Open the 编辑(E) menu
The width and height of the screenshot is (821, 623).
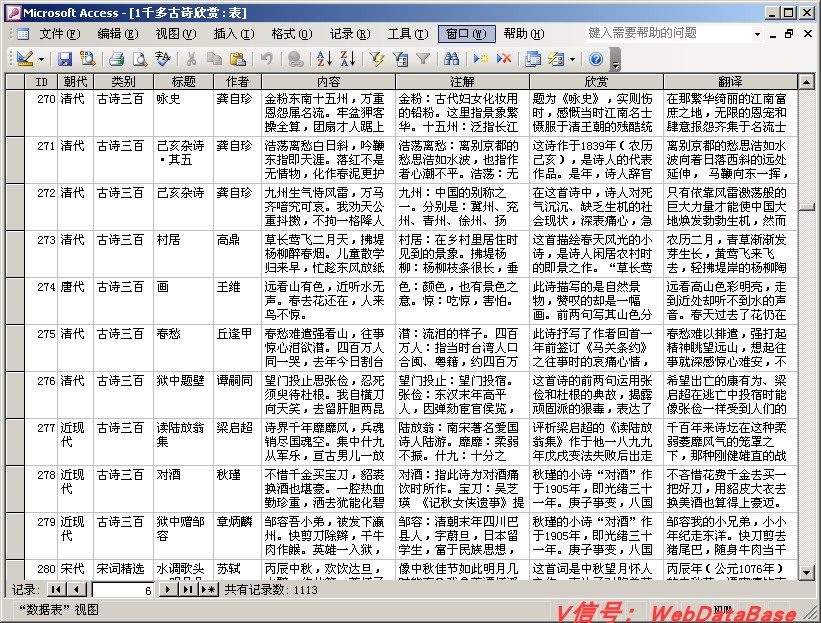click(118, 34)
